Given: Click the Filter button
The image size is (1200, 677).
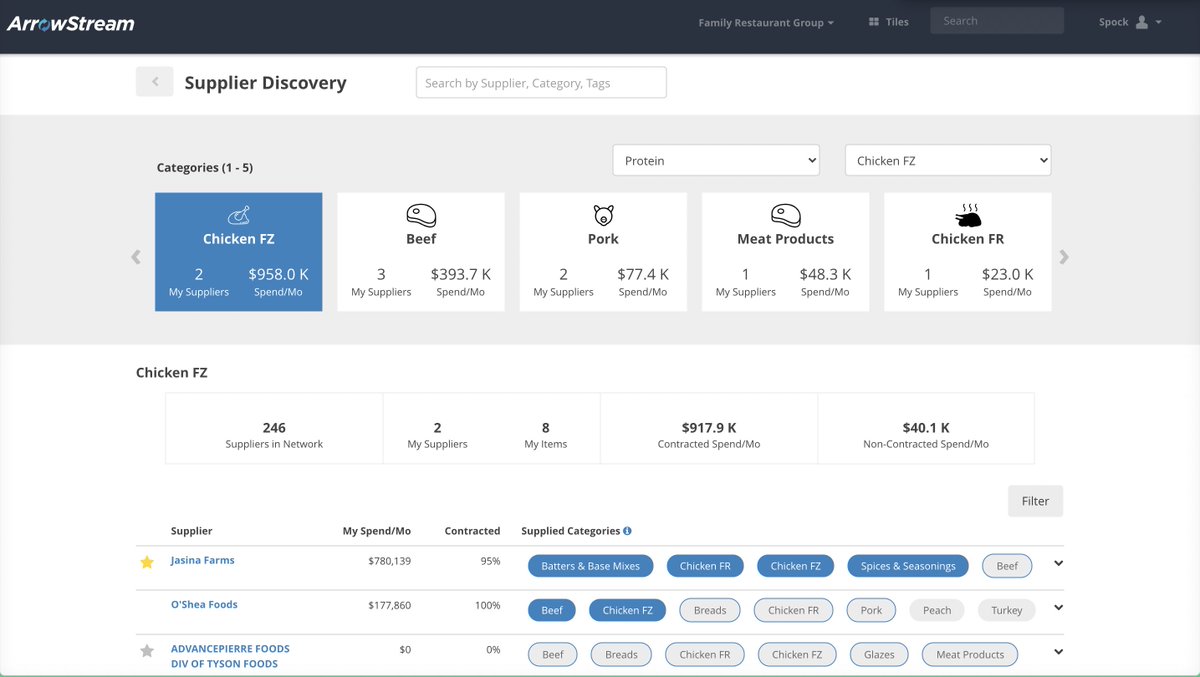Looking at the screenshot, I should 1036,501.
